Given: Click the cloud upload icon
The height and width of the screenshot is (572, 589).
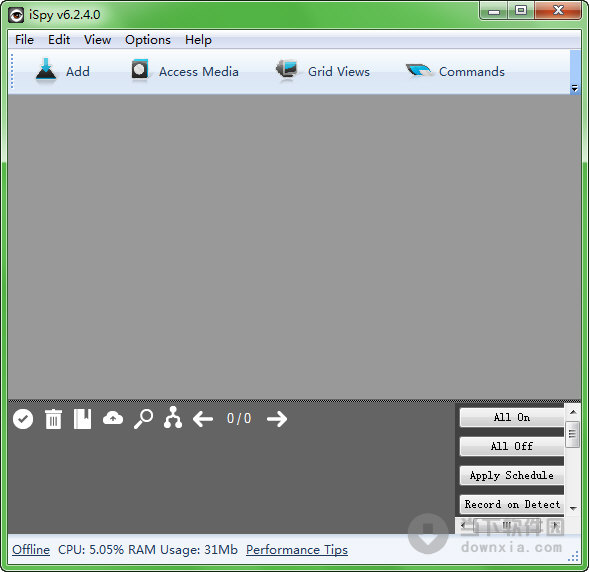Looking at the screenshot, I should point(113,418).
